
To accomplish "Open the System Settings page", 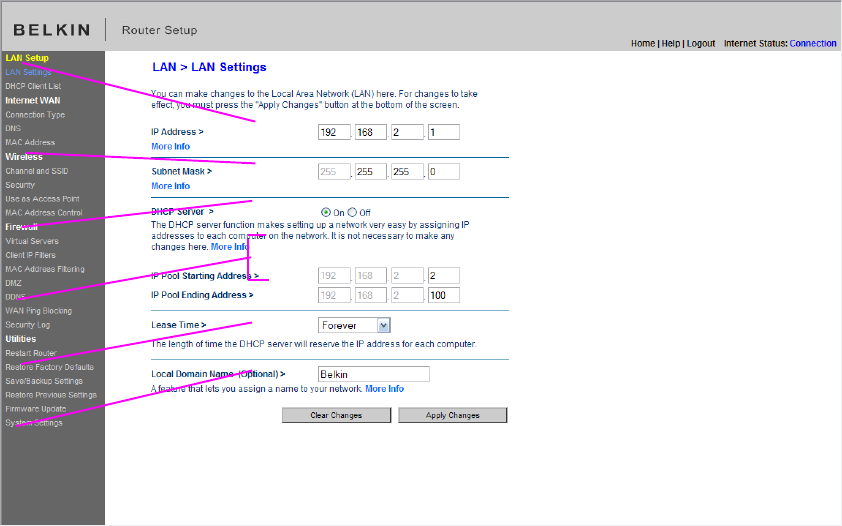I will coord(34,423).
